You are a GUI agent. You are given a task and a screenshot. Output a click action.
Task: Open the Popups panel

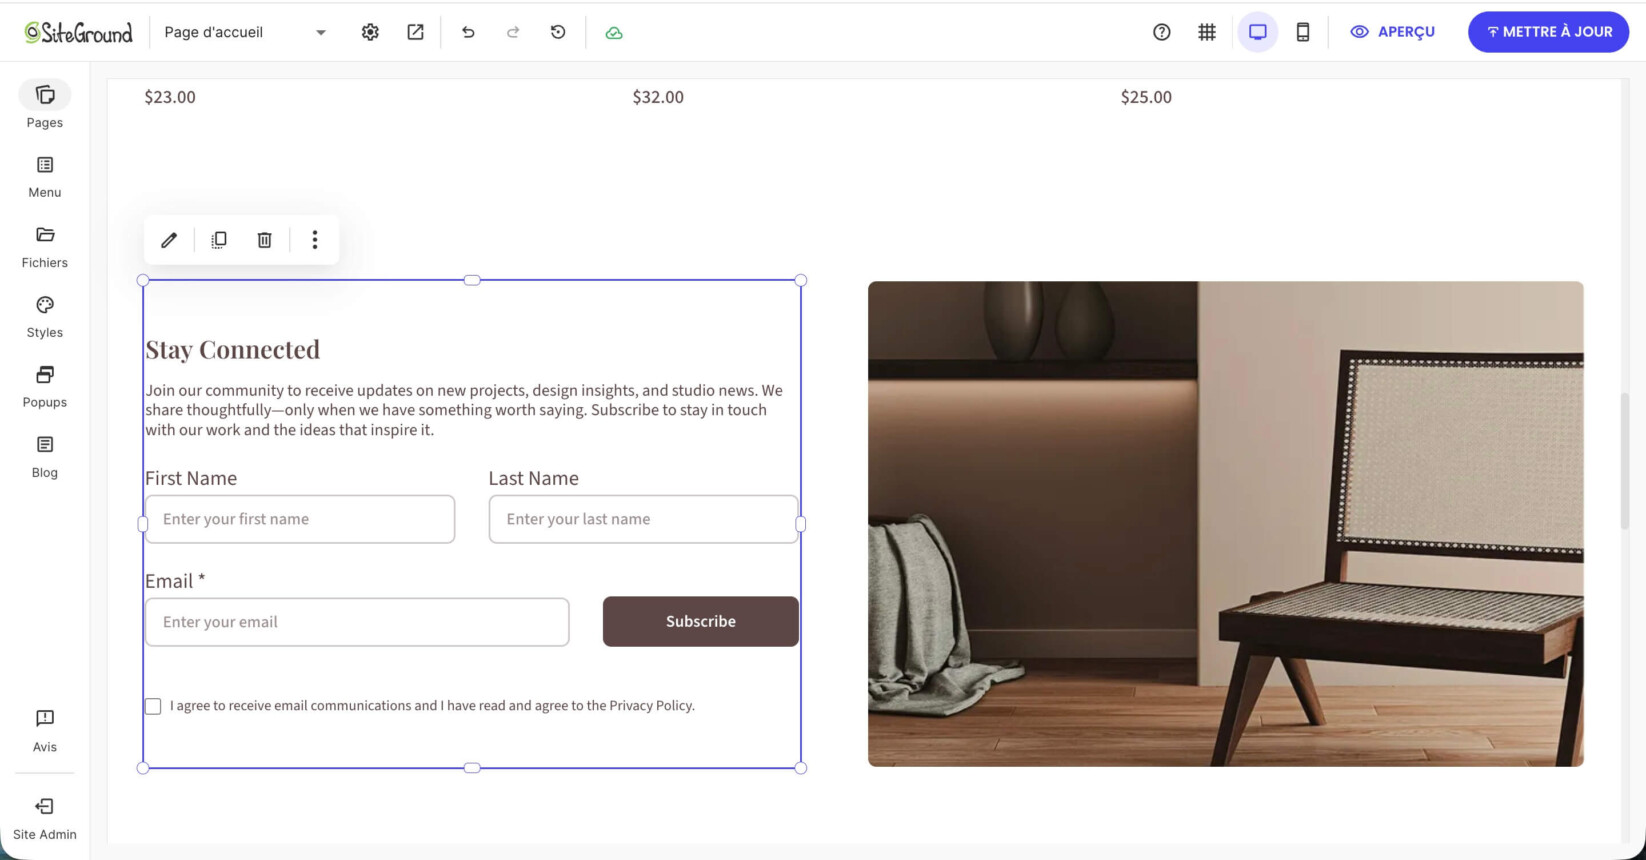(x=45, y=386)
